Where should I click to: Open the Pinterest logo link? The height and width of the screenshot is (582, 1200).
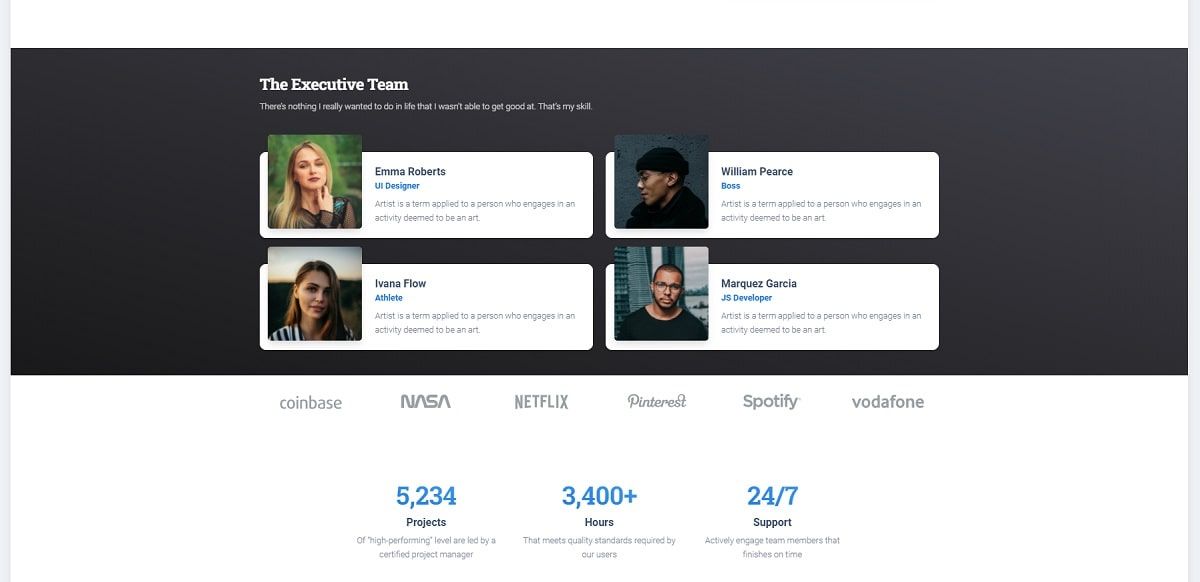[657, 401]
